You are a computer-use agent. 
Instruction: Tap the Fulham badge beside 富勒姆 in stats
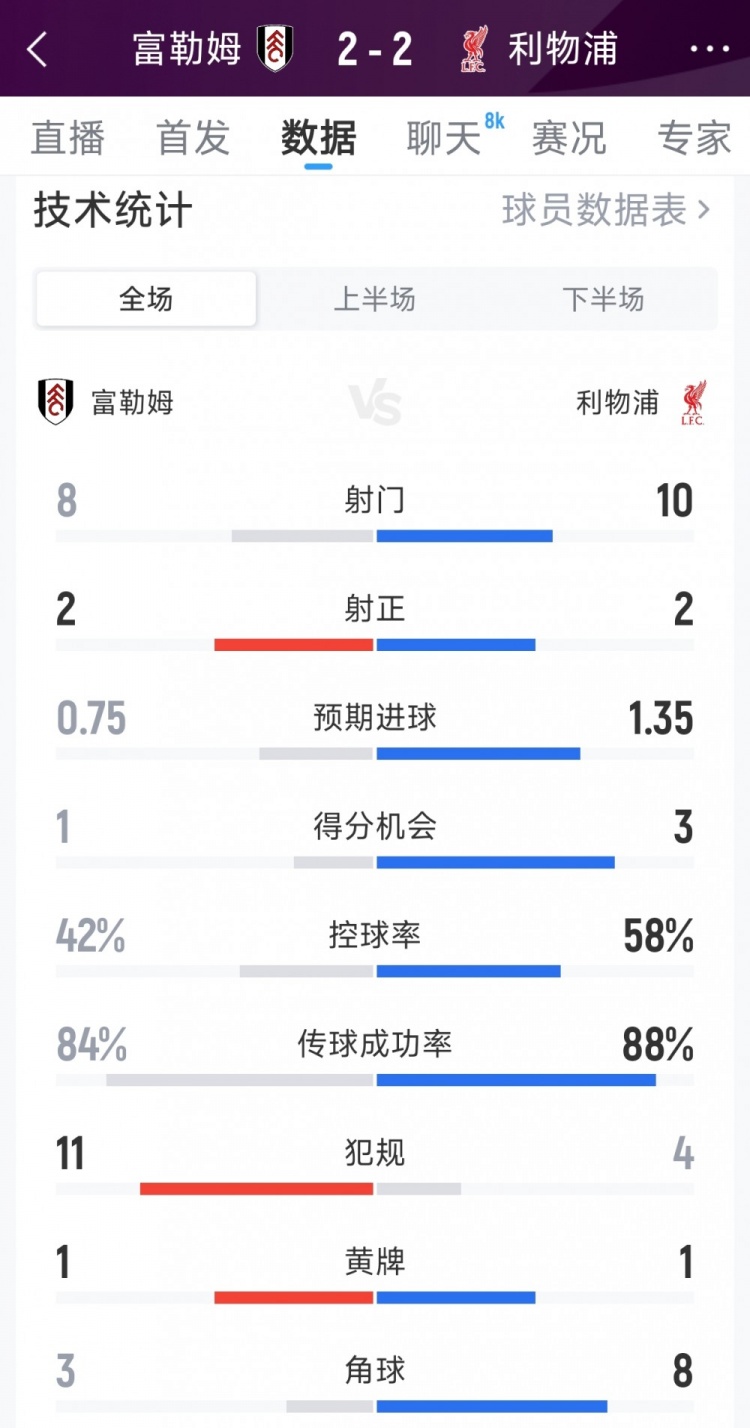pos(56,402)
